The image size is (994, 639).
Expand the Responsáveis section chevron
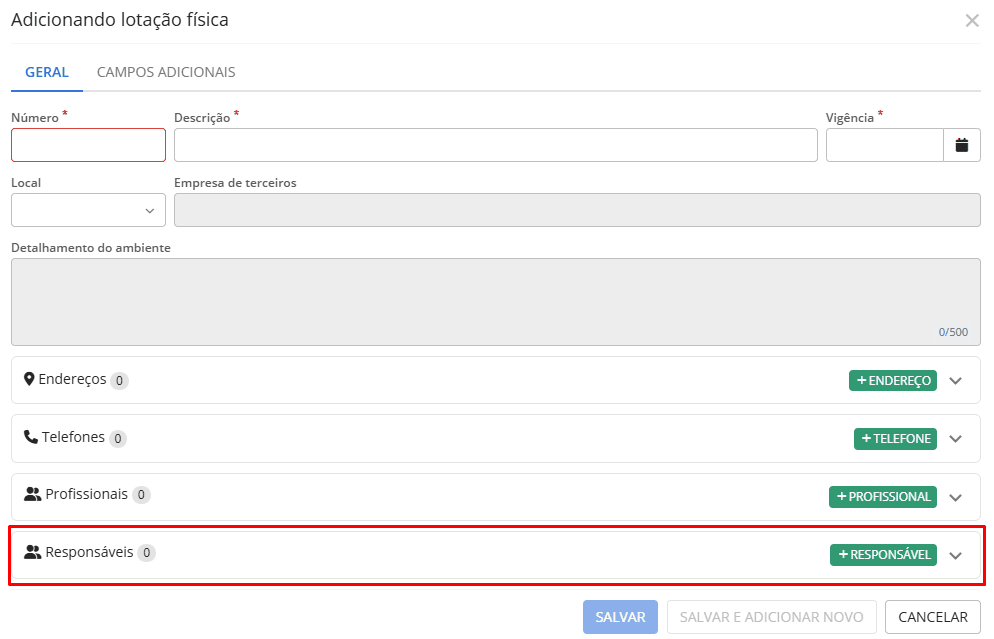pos(955,555)
